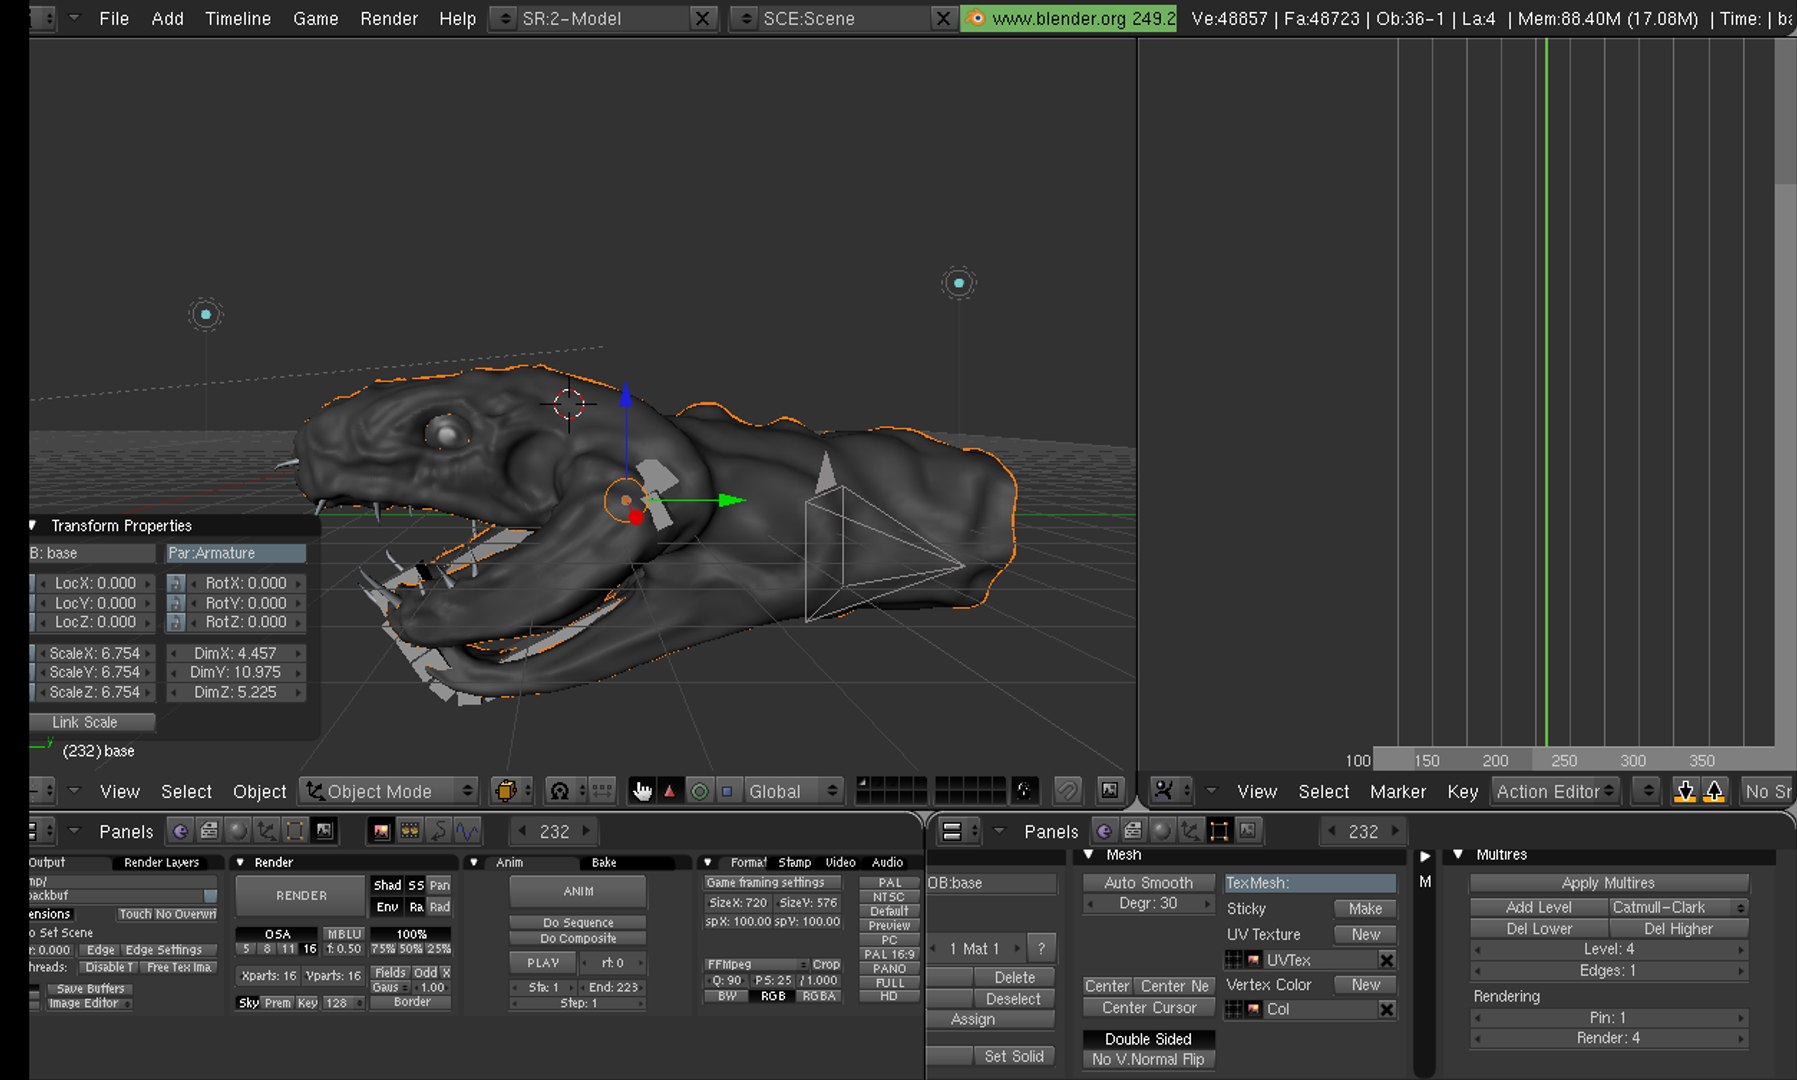Open Shading context in left Panels header

pos(237,831)
